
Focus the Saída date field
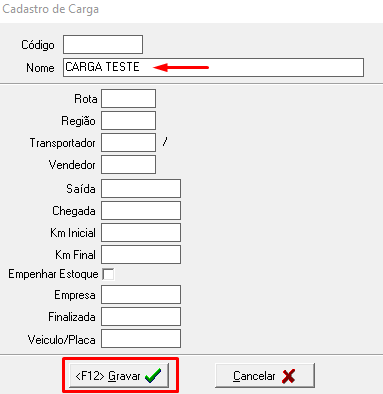coord(141,188)
